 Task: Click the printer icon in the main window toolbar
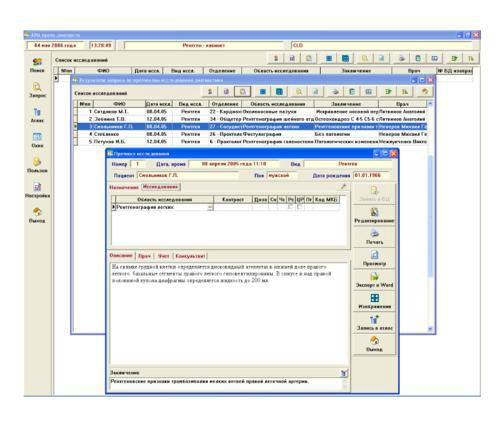click(402, 58)
